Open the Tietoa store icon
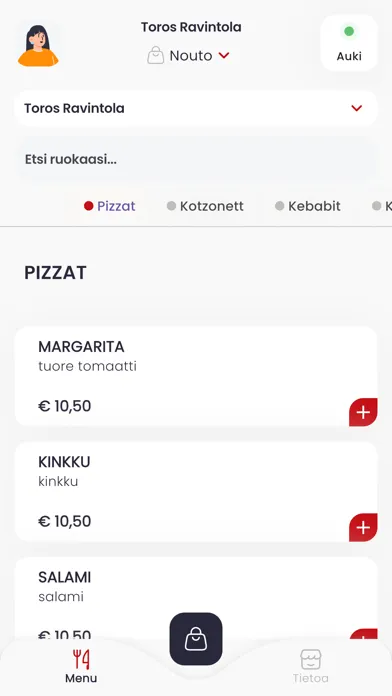 (x=310, y=659)
